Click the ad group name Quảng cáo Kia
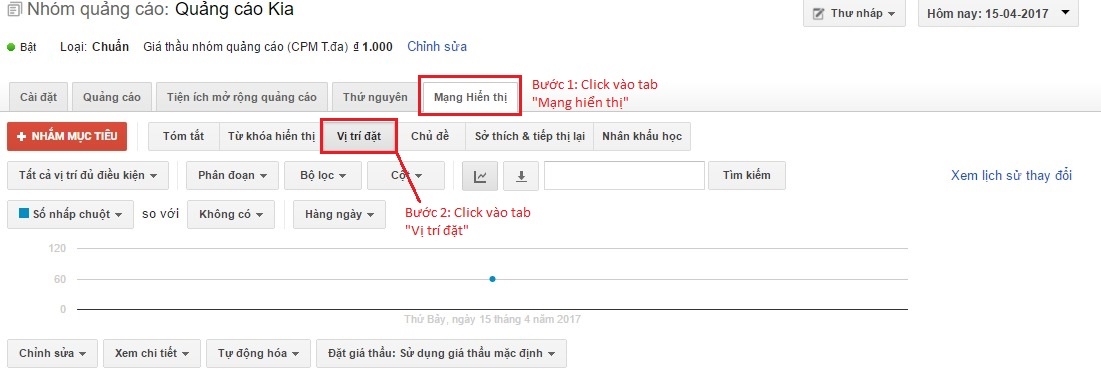Image resolution: width=1101 pixels, height=373 pixels. pyautogui.click(x=234, y=10)
